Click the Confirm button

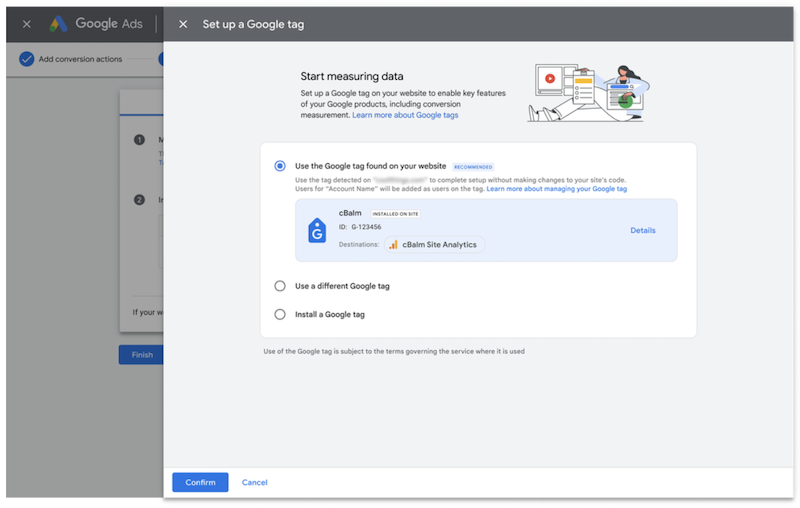(x=200, y=482)
